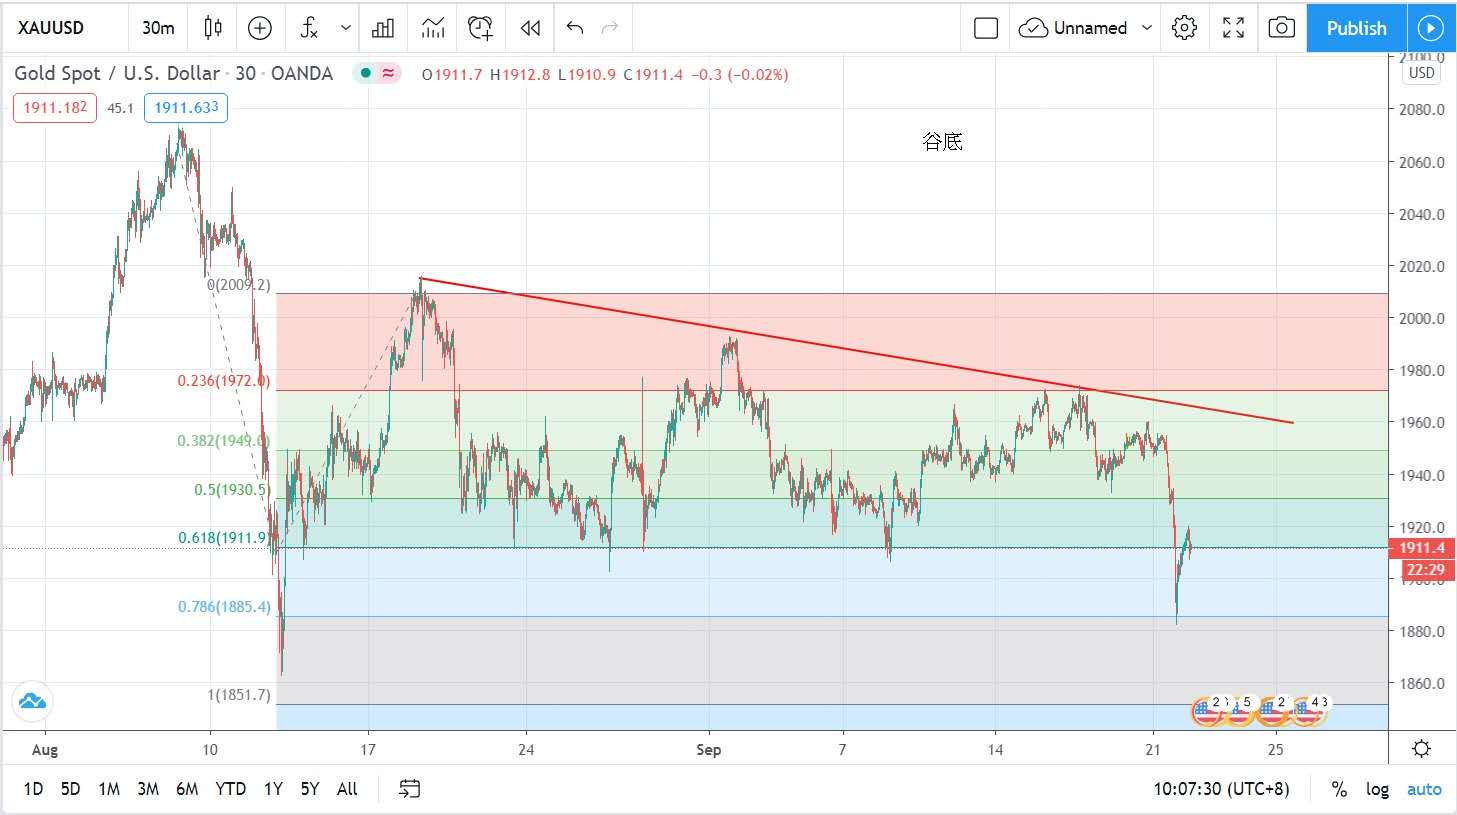Click the 10:07:30 (UTC+8) timezone label
The width and height of the screenshot is (1457, 815).
(x=1221, y=789)
